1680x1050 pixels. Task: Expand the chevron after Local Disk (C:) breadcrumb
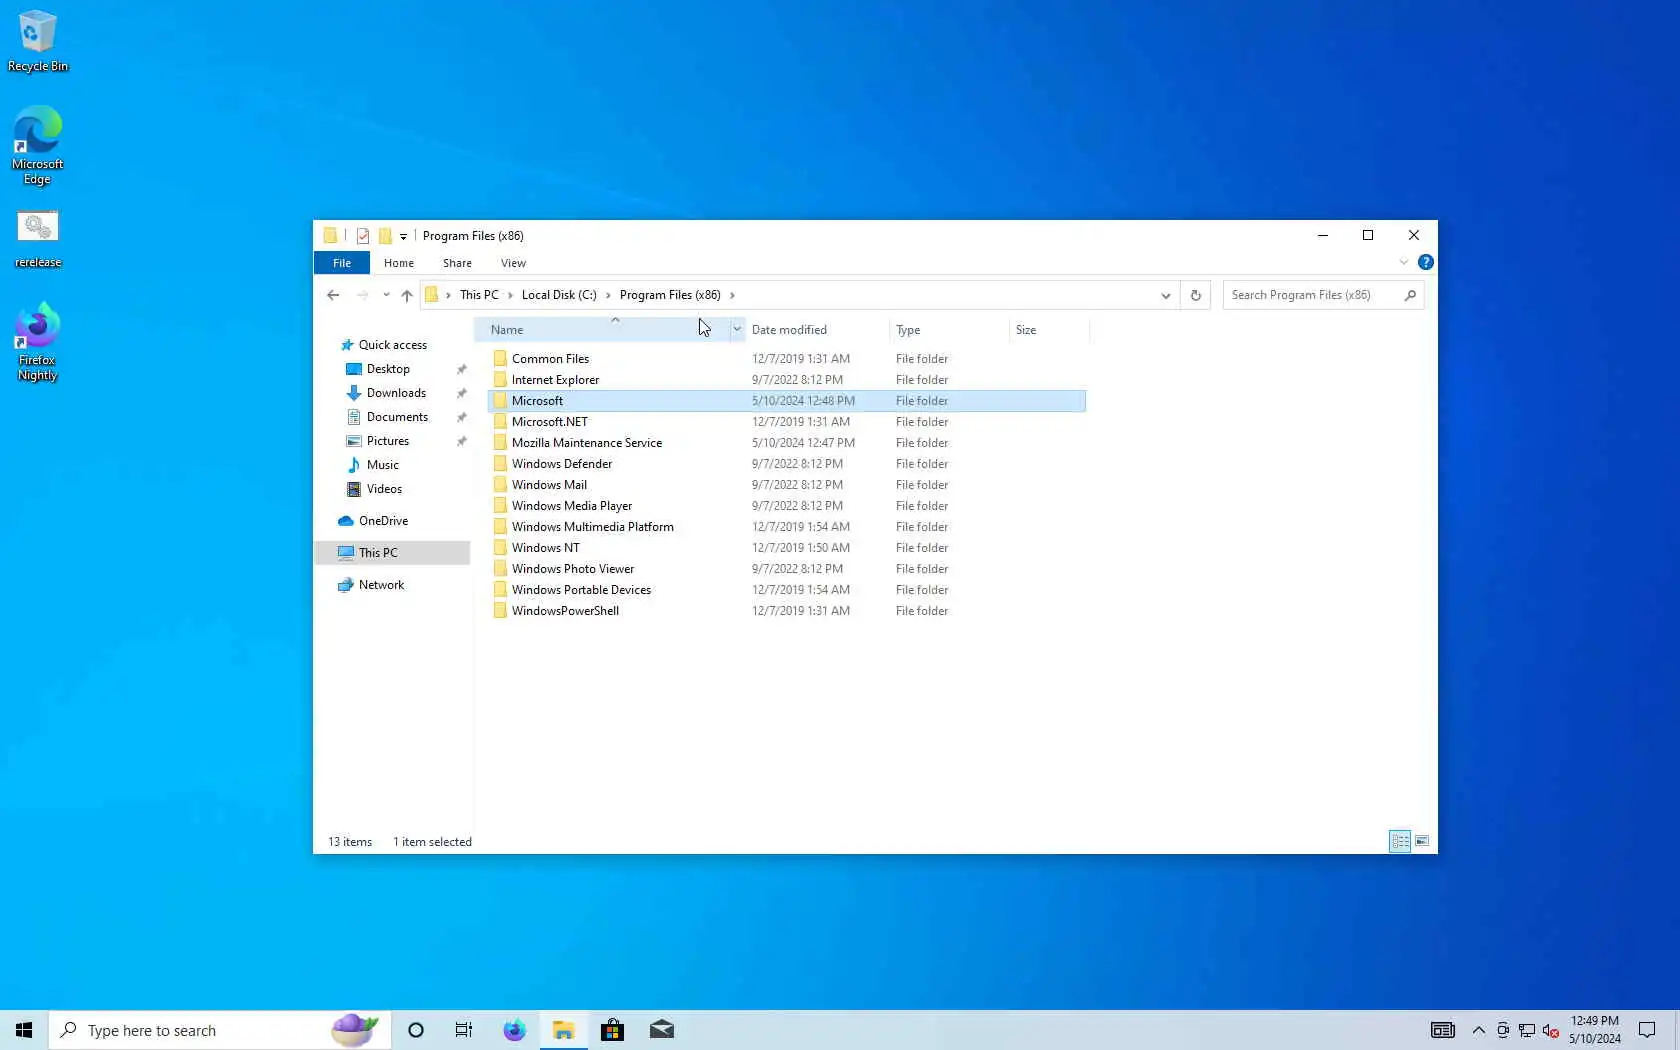[608, 295]
